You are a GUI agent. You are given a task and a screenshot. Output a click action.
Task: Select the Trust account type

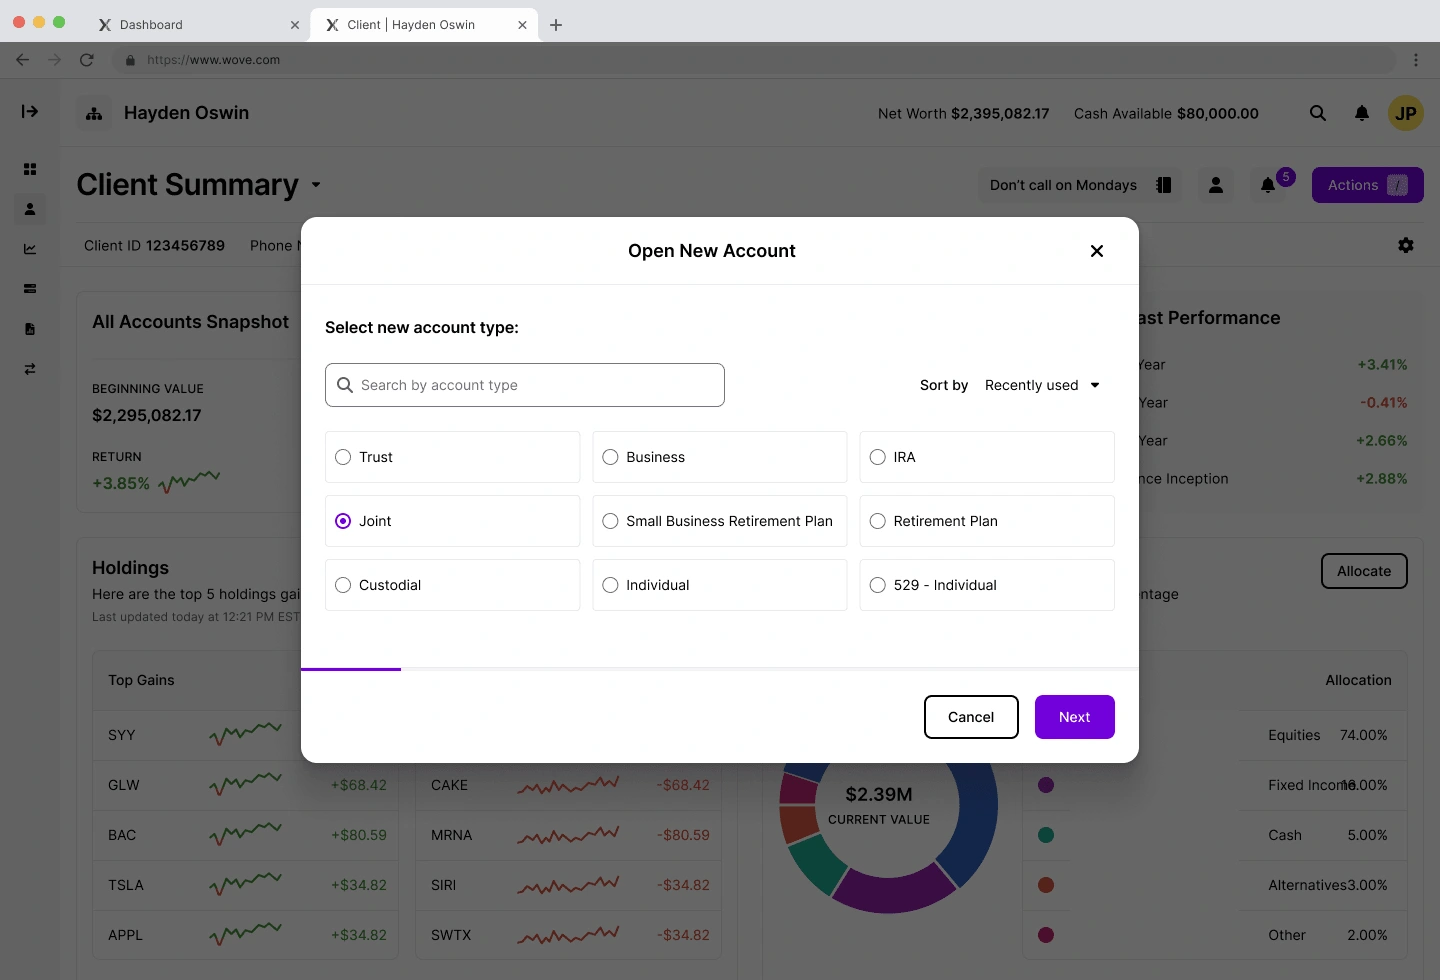pyautogui.click(x=343, y=457)
